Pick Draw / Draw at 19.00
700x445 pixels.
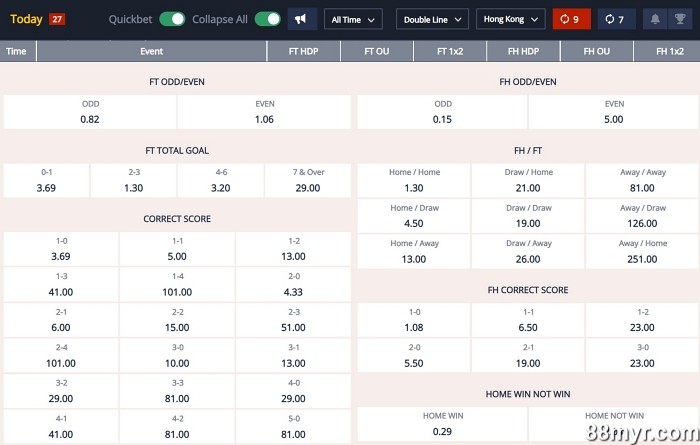click(x=528, y=216)
